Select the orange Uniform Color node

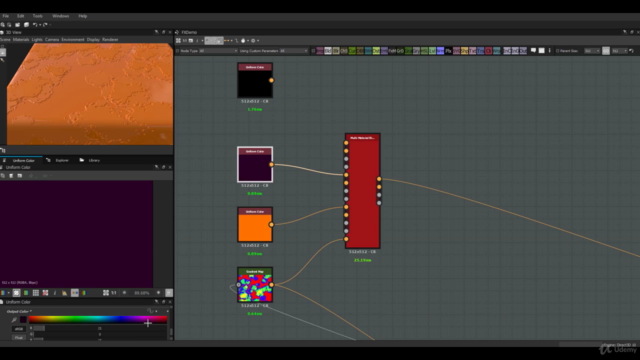click(255, 224)
